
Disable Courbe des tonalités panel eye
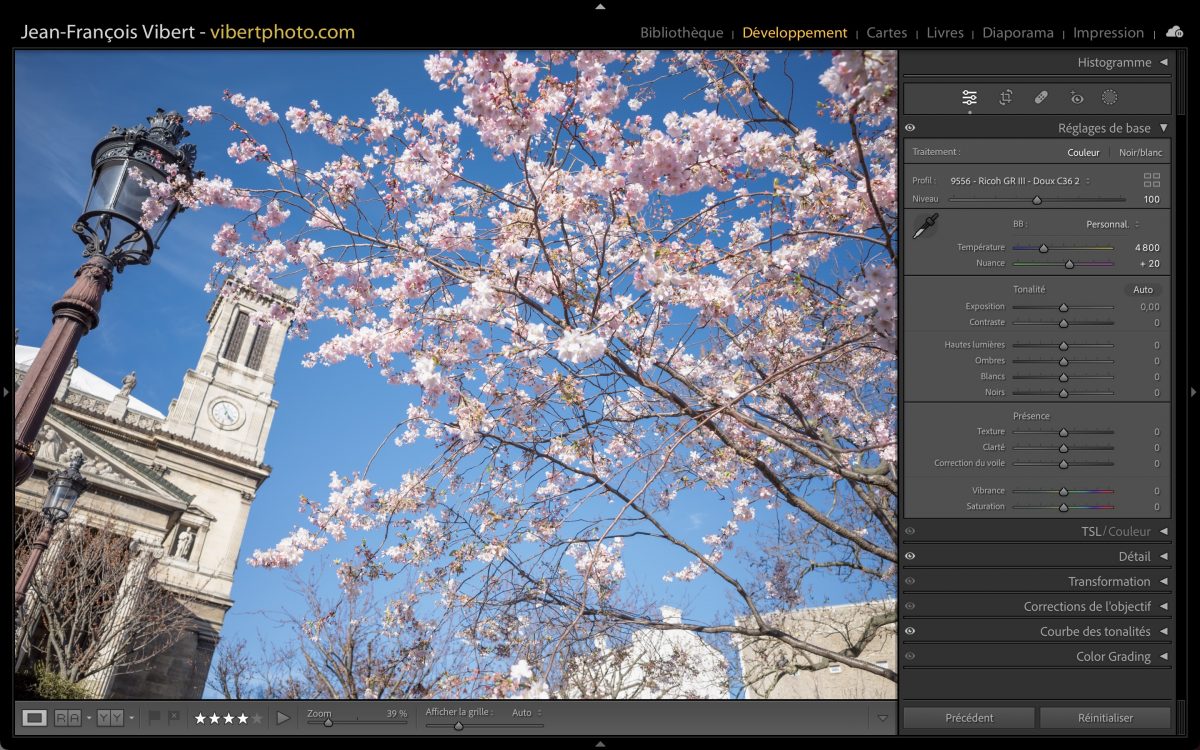click(x=910, y=631)
